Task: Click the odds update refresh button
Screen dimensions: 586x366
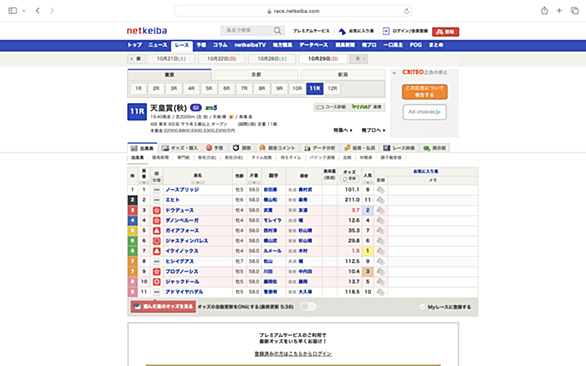Action: [349, 179]
